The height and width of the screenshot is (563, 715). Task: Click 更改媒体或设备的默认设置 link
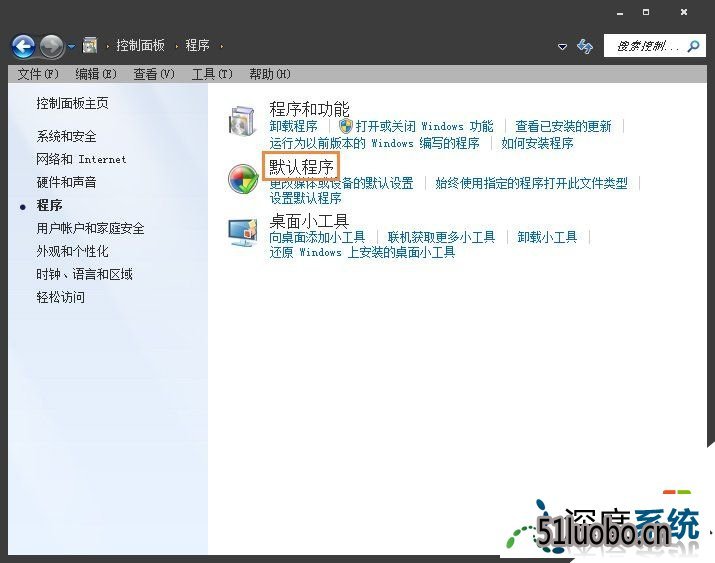pos(341,183)
